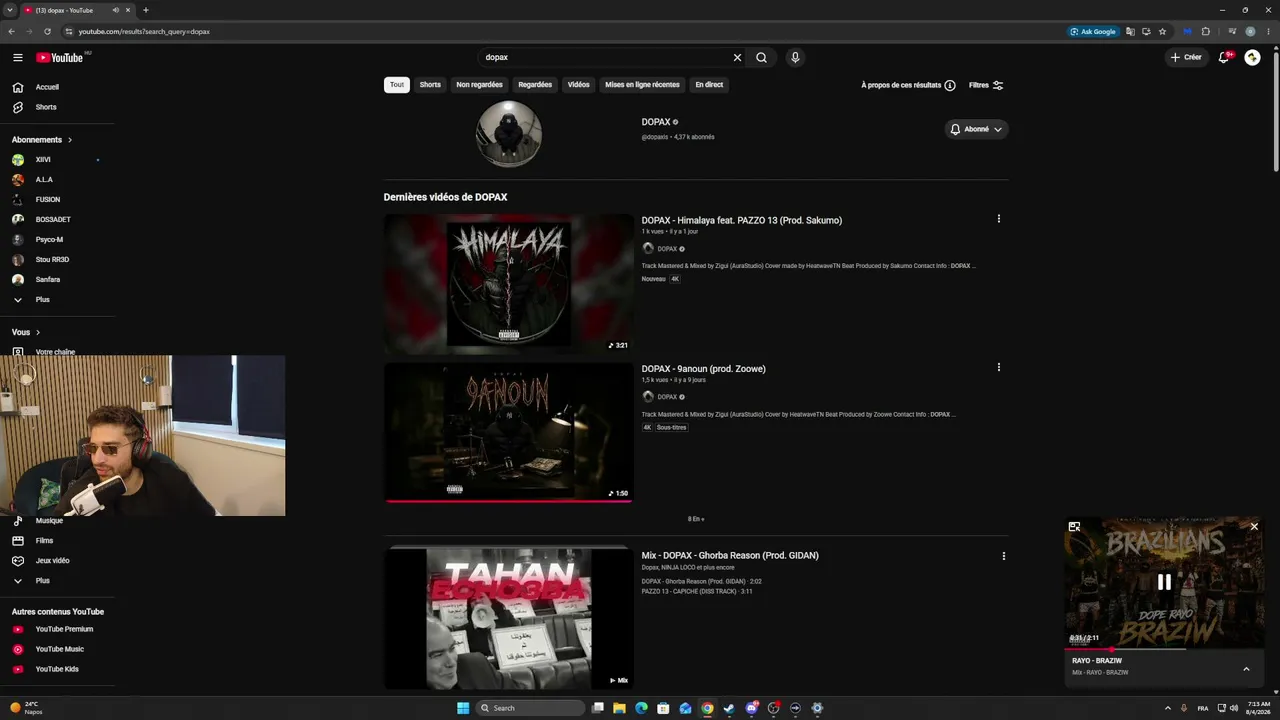
Task: Open the A.L.A subscription channel
Action: coord(44,180)
